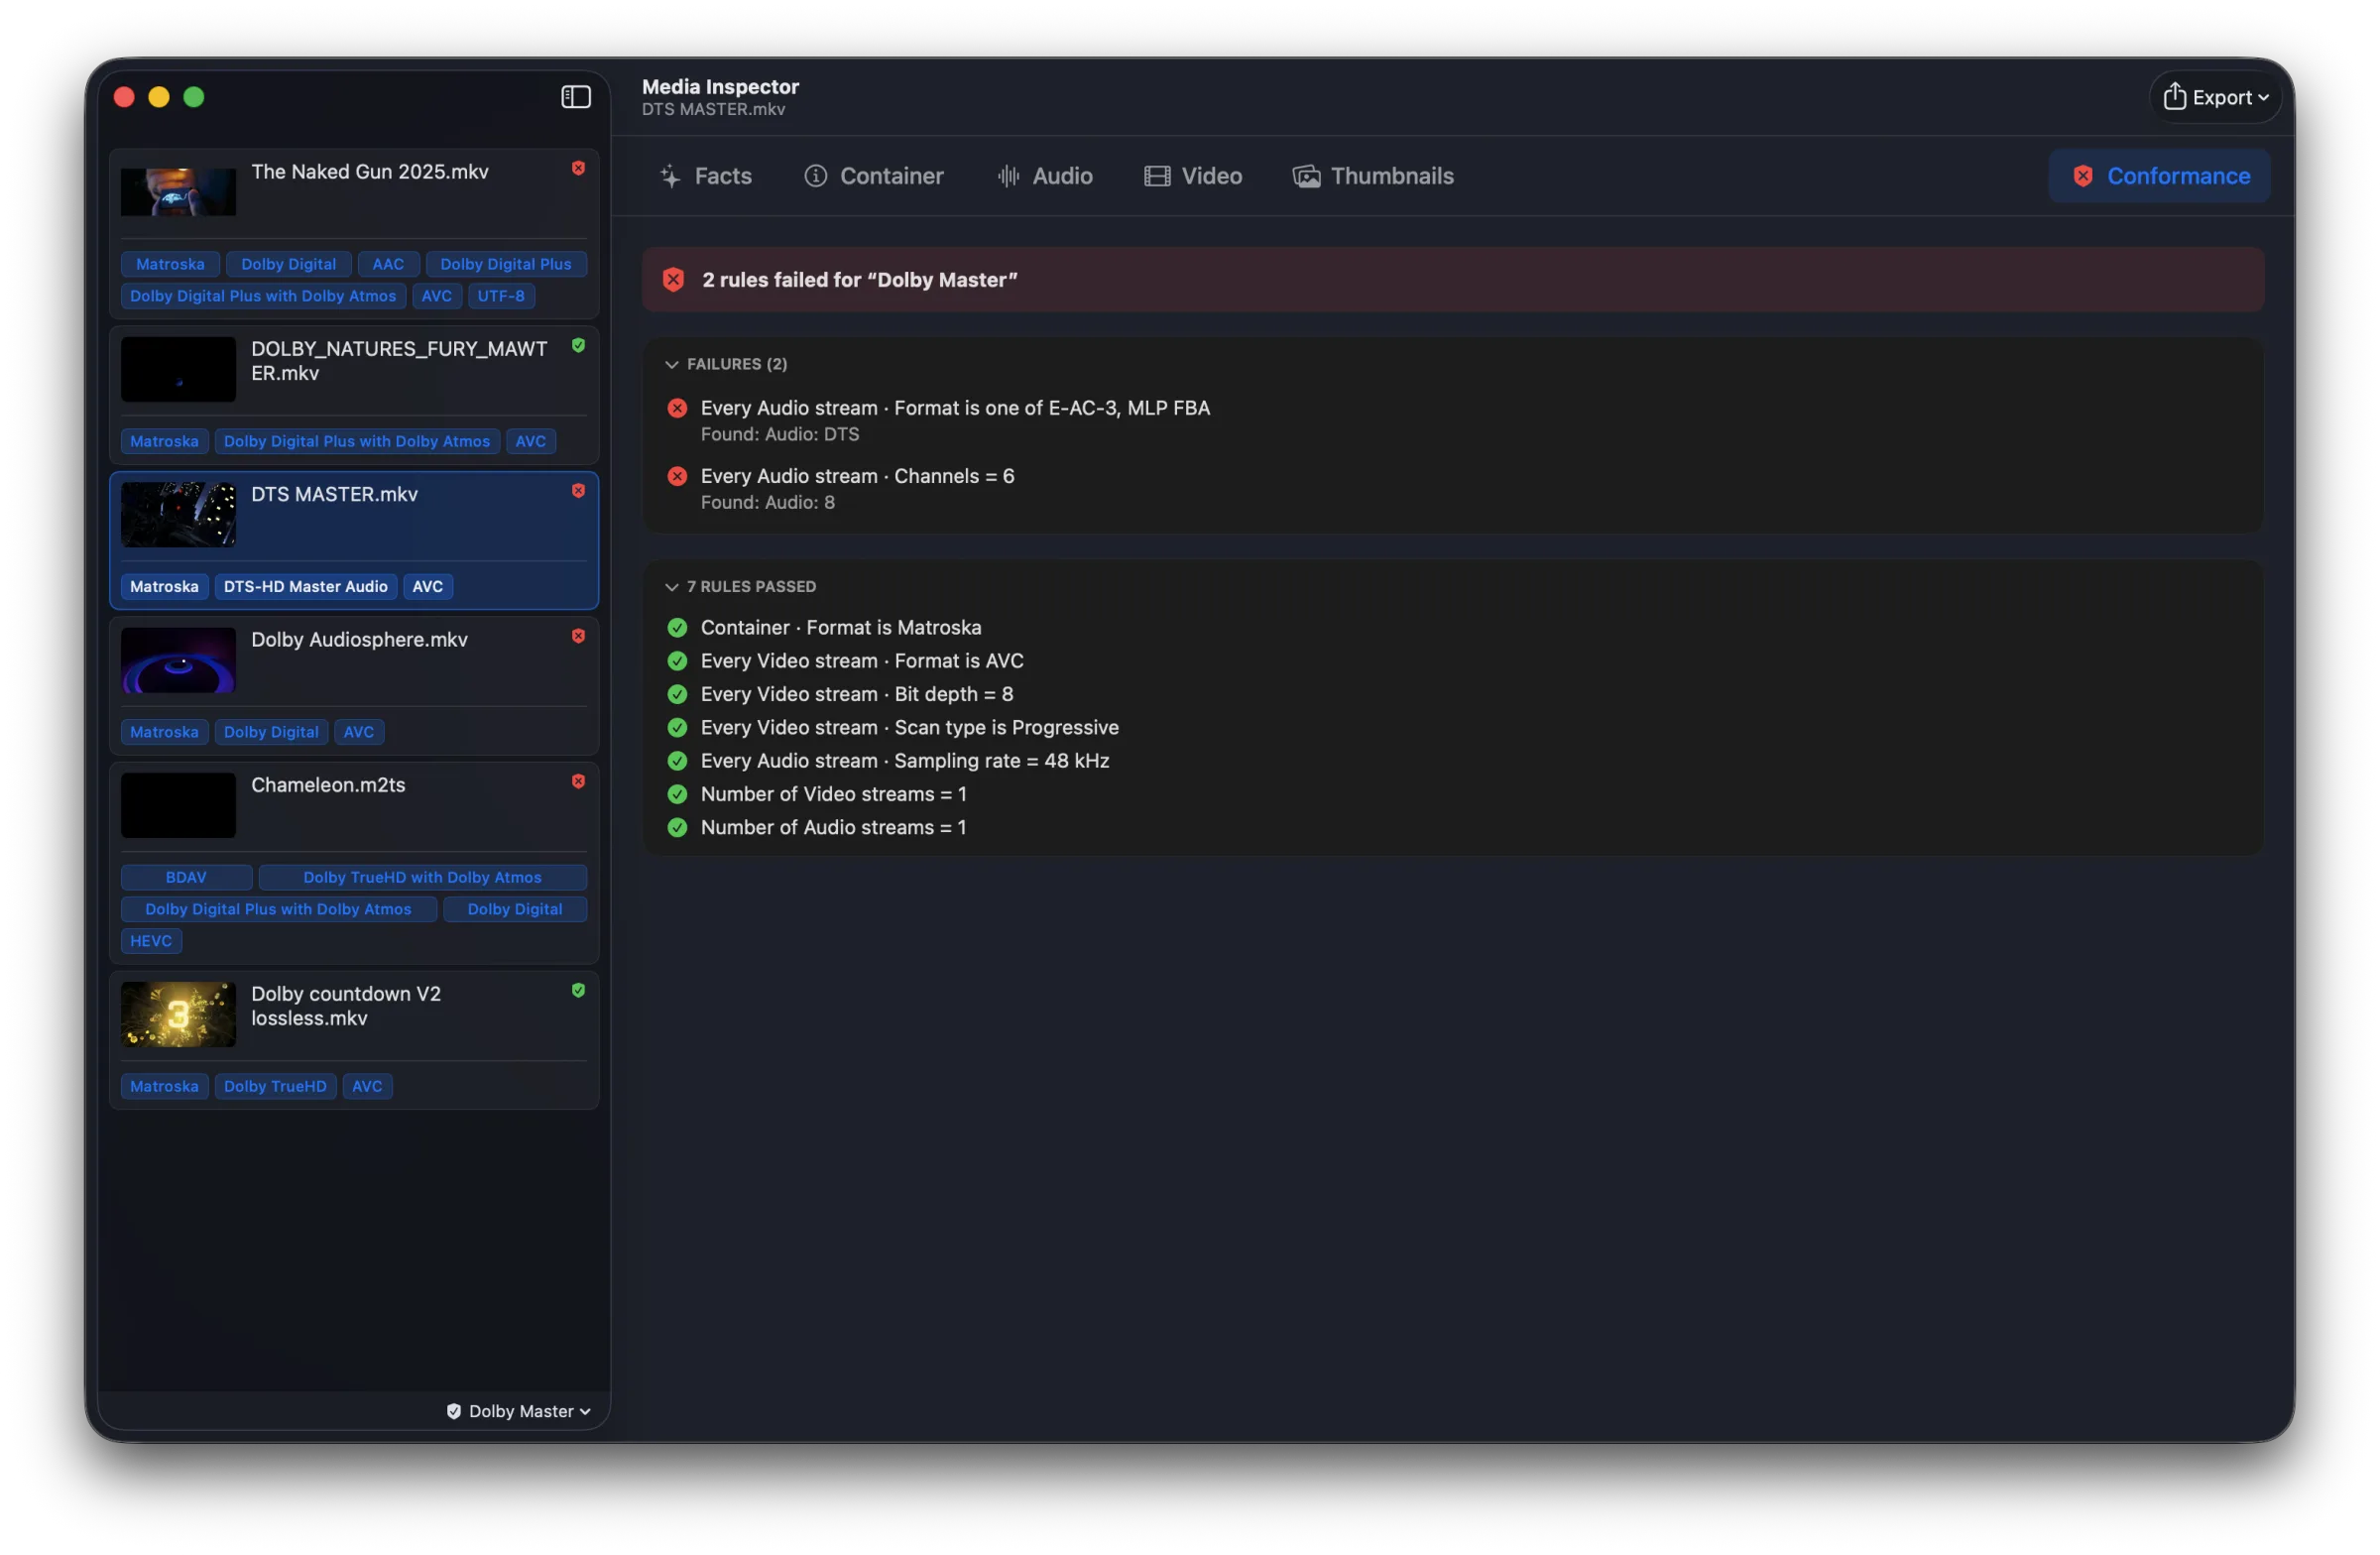Click passed status badge on Dolby countdown V2 lossless.mkv

tap(578, 990)
